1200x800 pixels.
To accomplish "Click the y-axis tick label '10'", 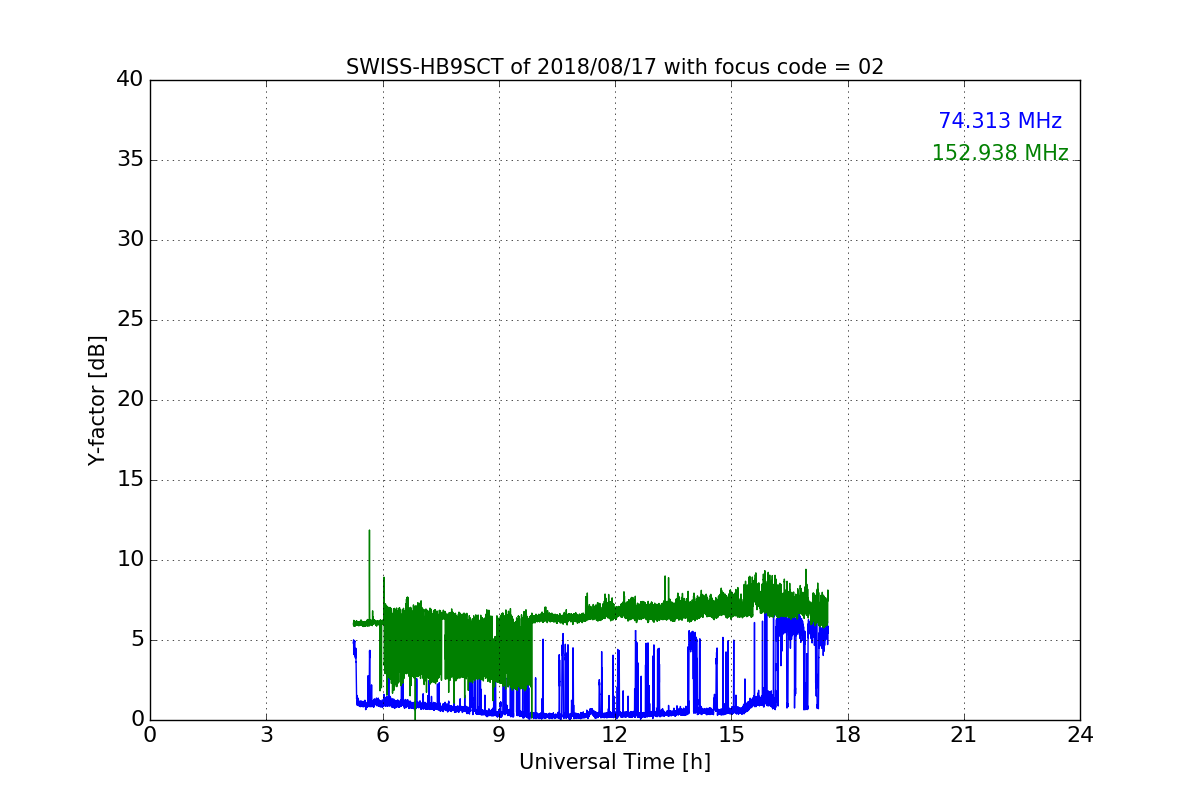I will click(x=130, y=560).
